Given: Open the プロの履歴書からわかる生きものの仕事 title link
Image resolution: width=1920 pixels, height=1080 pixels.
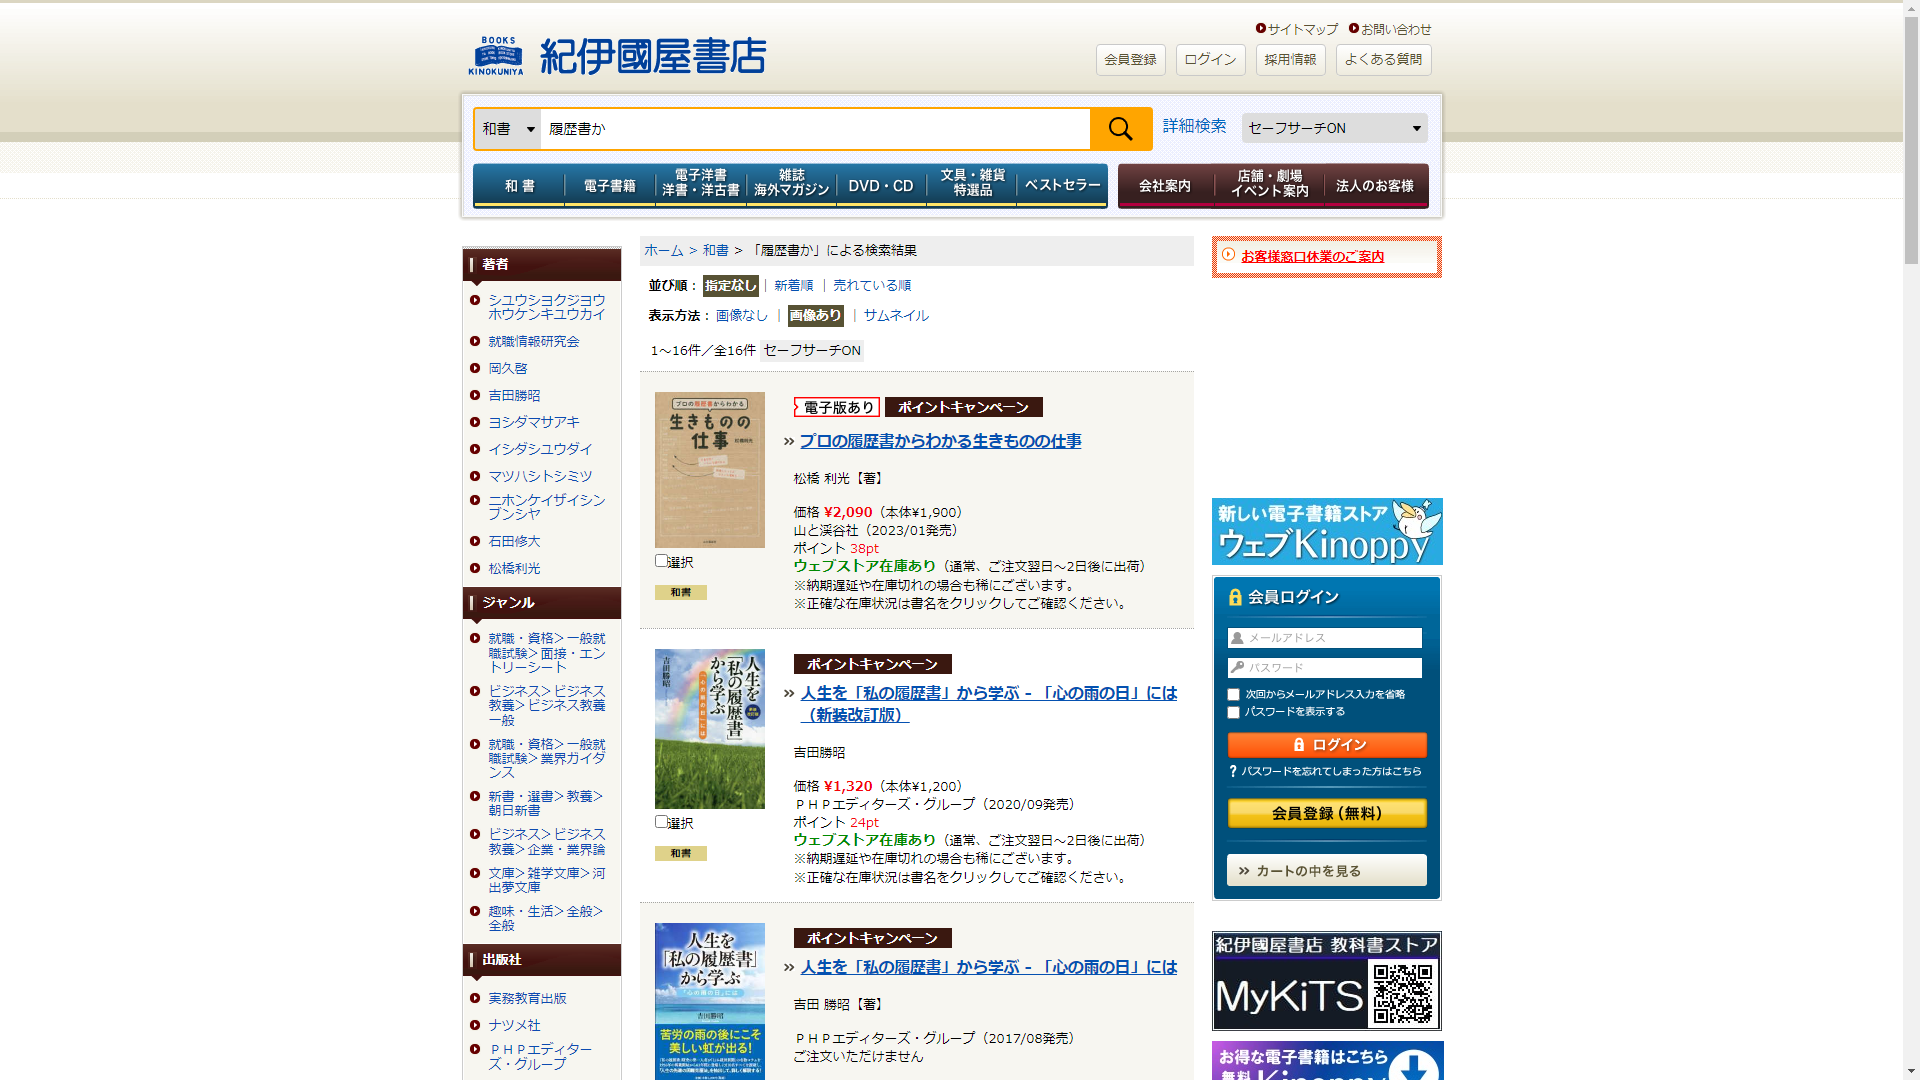Looking at the screenshot, I should click(940, 441).
